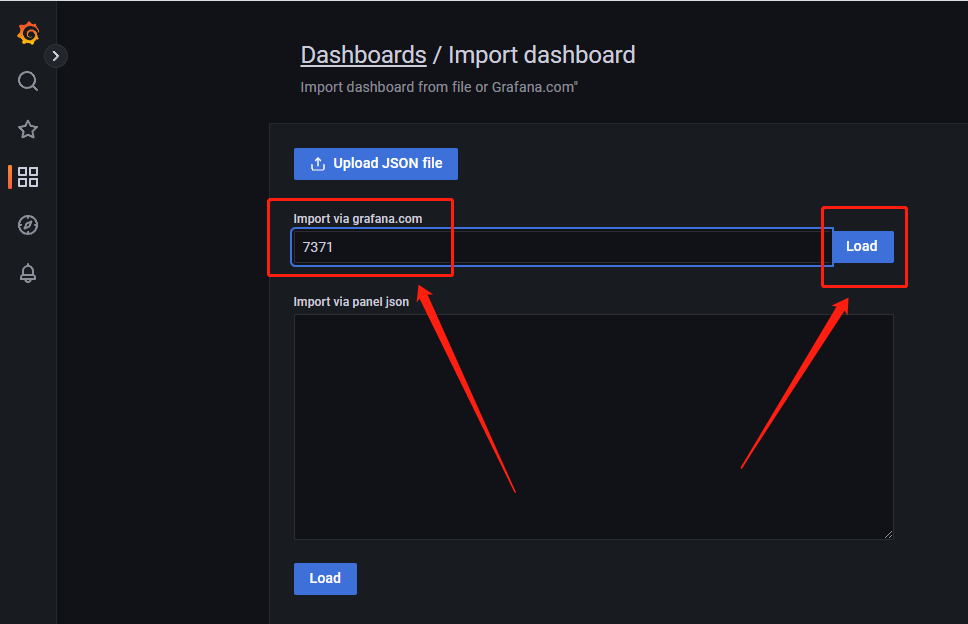This screenshot has width=968, height=624.
Task: Click the Upload JSON file button
Action: [375, 164]
